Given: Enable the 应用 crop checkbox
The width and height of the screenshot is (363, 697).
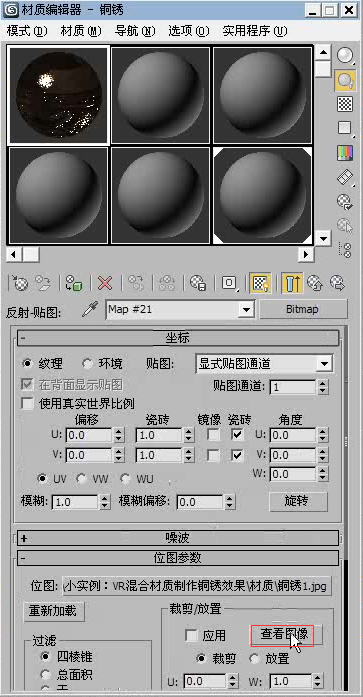Looking at the screenshot, I should (192, 636).
